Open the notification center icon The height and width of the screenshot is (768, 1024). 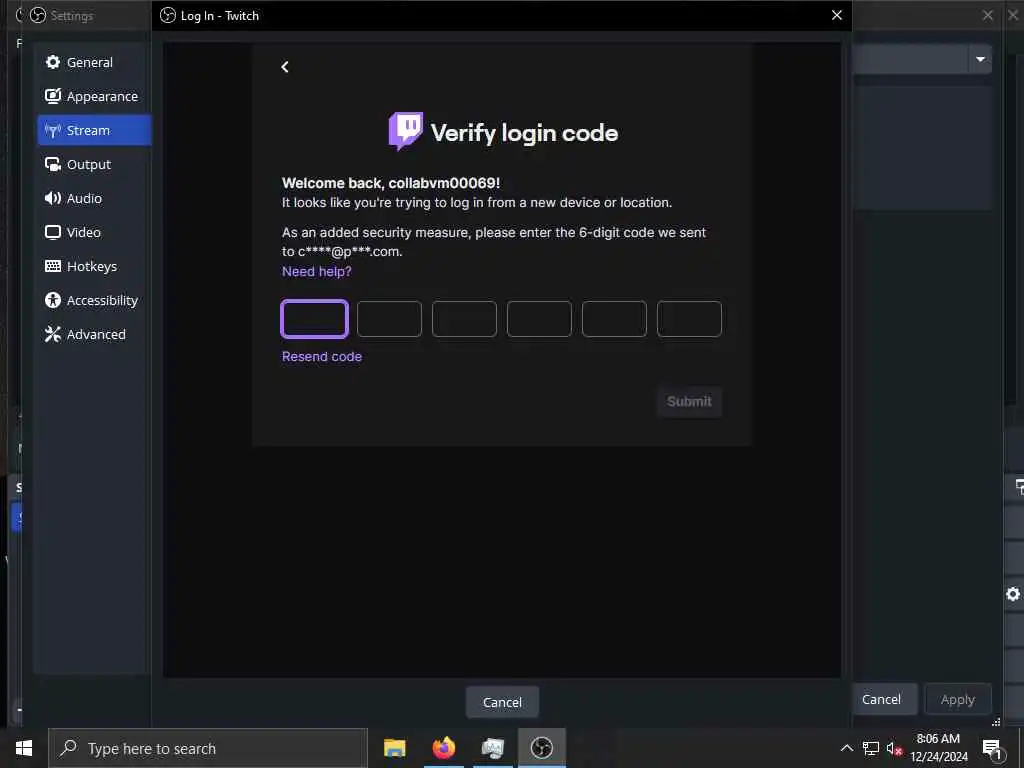coord(992,748)
